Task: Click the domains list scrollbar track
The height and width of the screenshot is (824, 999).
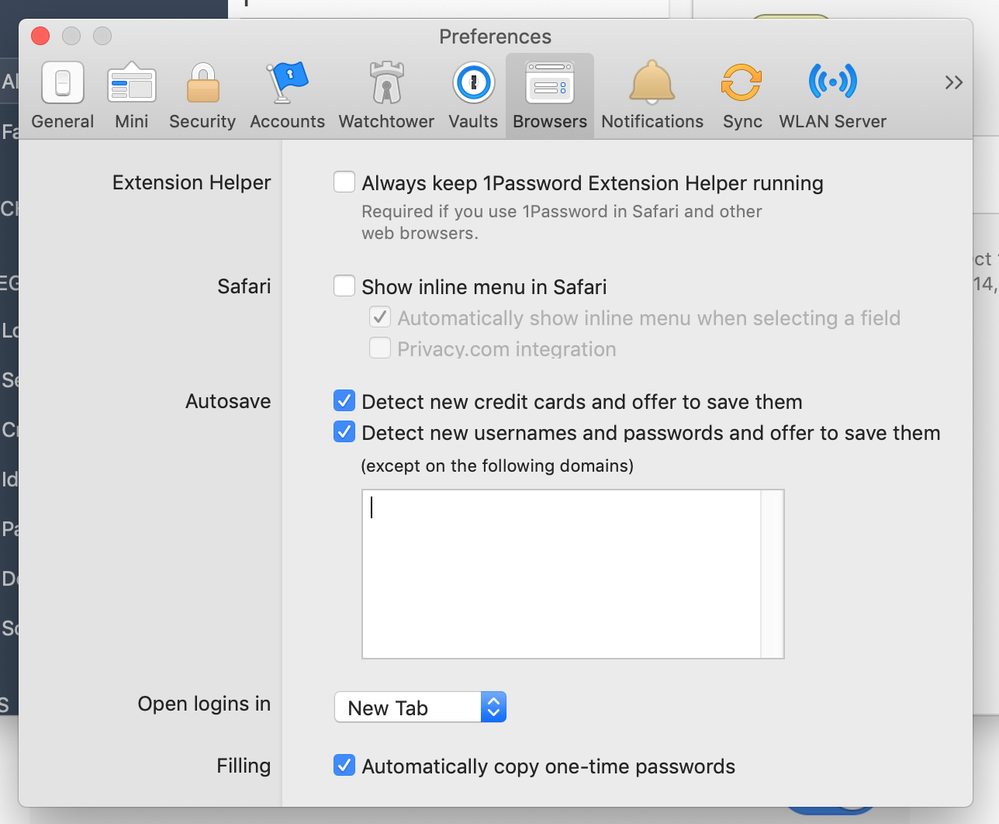Action: point(772,573)
